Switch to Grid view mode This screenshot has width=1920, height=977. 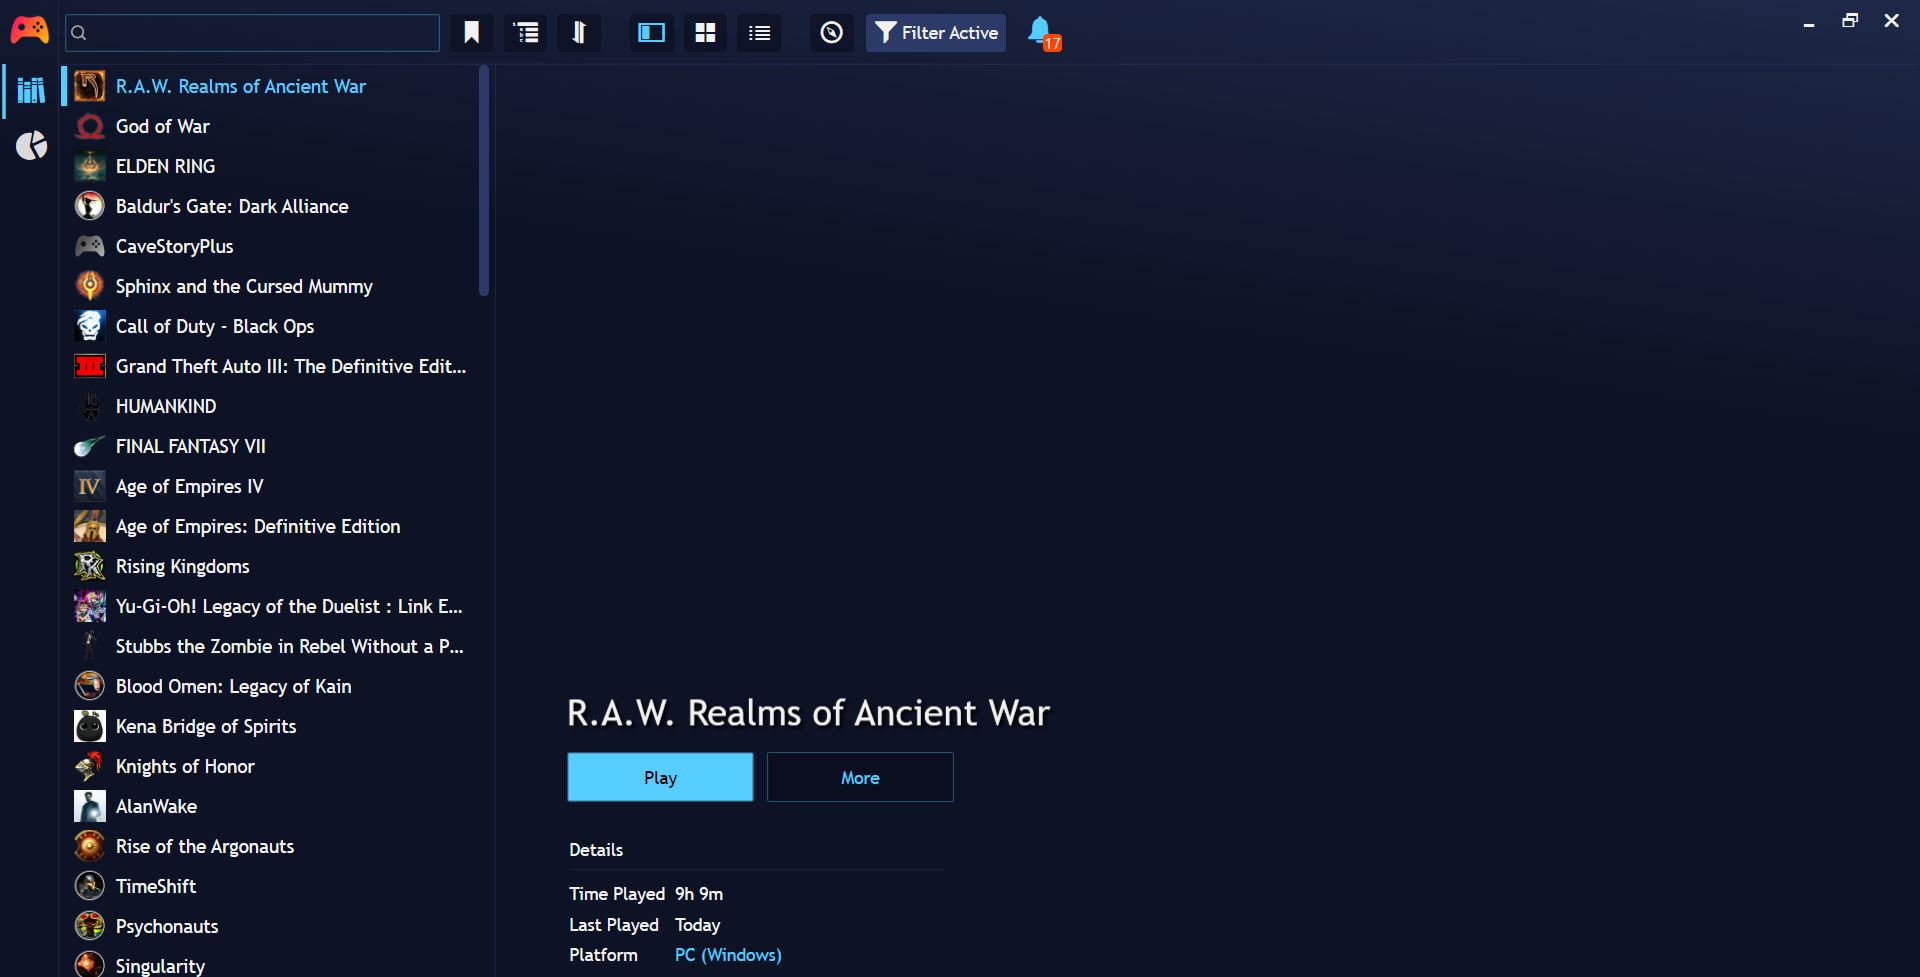coord(705,33)
